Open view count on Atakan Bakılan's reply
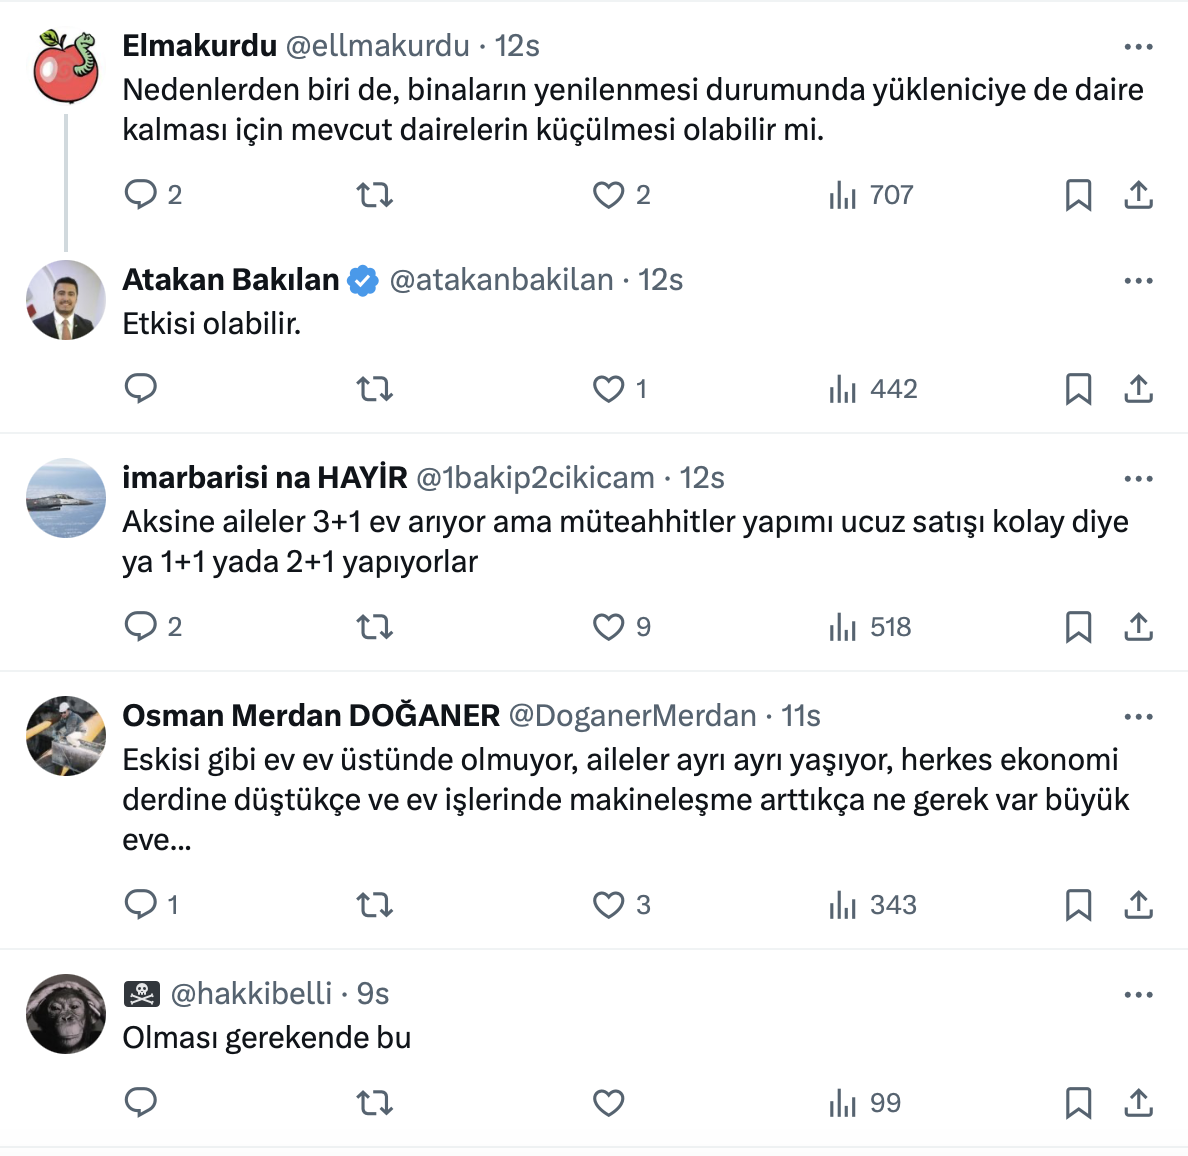1188x1156 pixels. 872,389
